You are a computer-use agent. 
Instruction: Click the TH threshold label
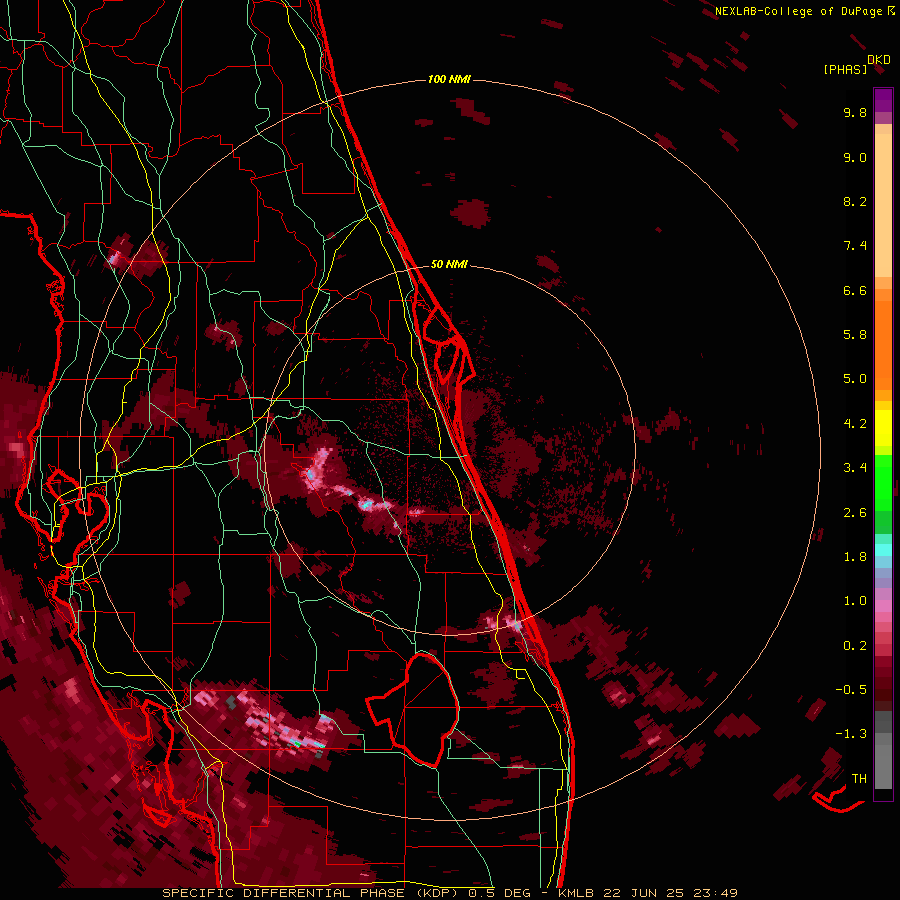pos(859,779)
